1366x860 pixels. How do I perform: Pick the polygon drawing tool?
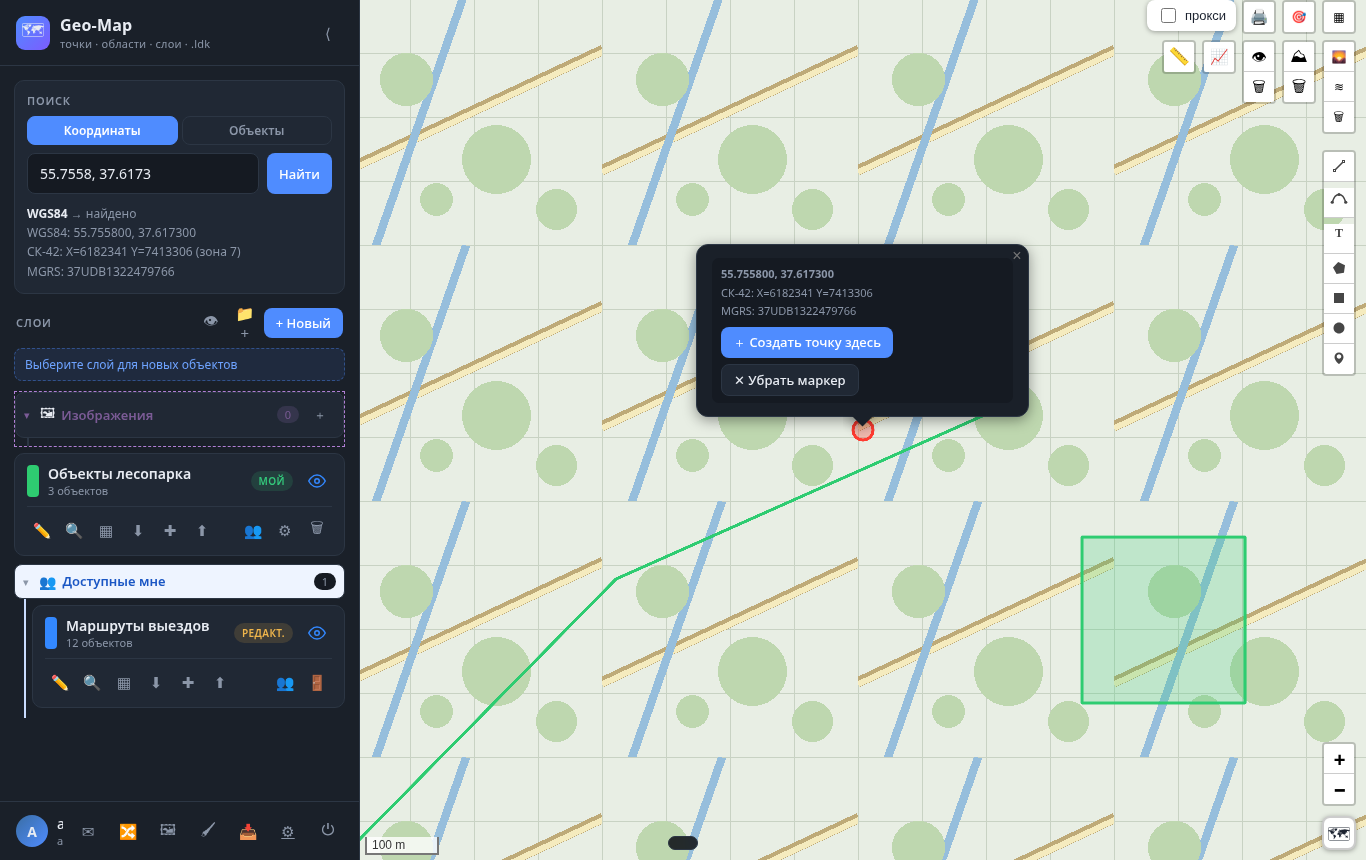1339,268
